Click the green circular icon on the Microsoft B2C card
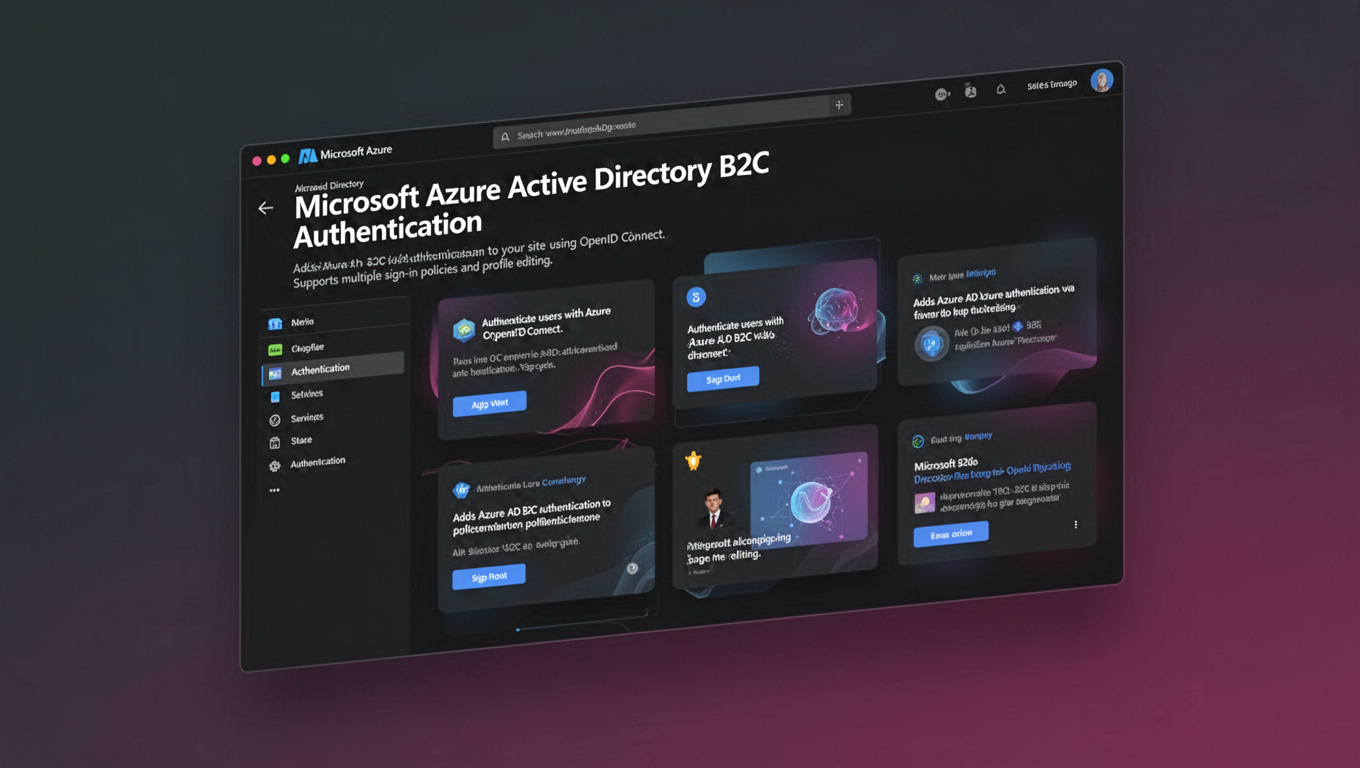This screenshot has width=1360, height=768. (x=917, y=441)
